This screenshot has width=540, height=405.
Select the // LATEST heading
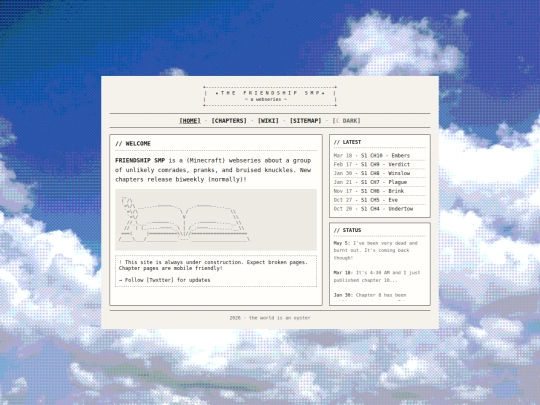(347, 142)
